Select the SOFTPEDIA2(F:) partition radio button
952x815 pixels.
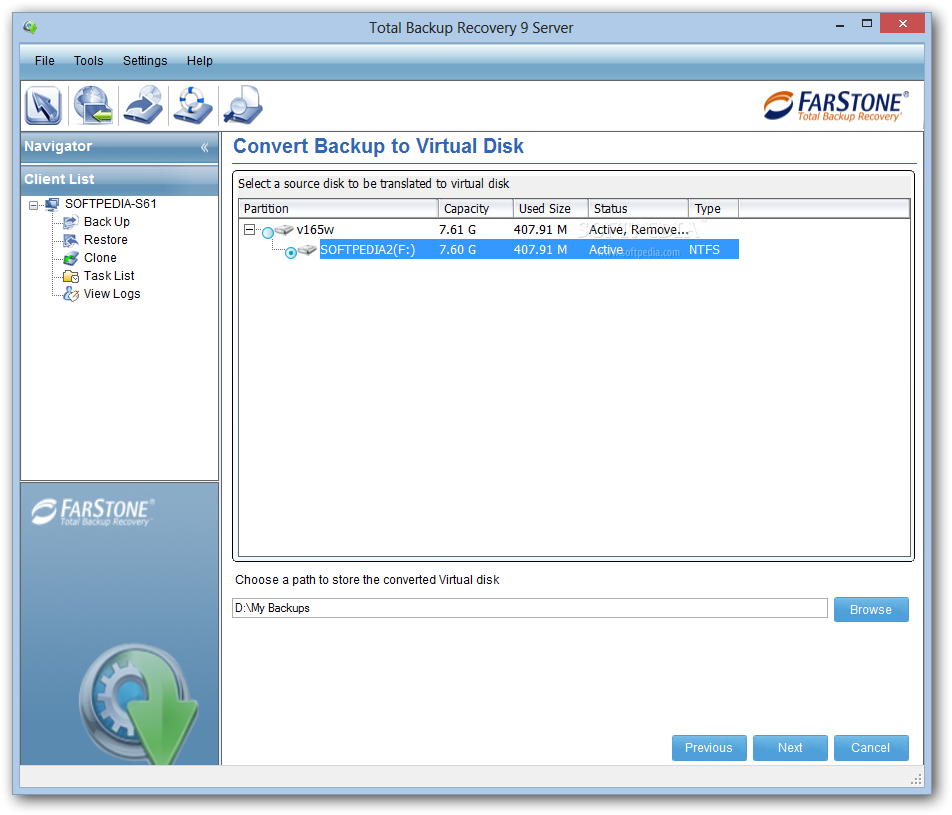(291, 253)
